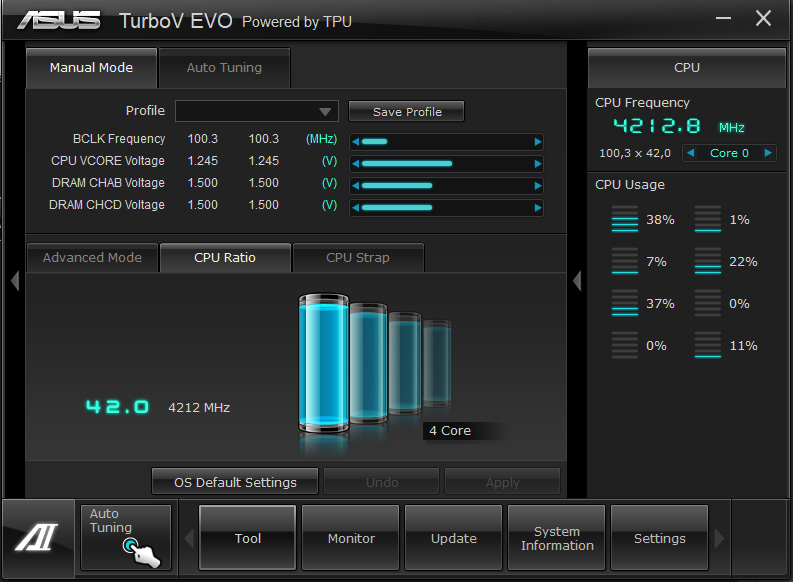Viewport: 793px width, 582px height.
Task: Open the Profile dropdown list
Action: (257, 111)
